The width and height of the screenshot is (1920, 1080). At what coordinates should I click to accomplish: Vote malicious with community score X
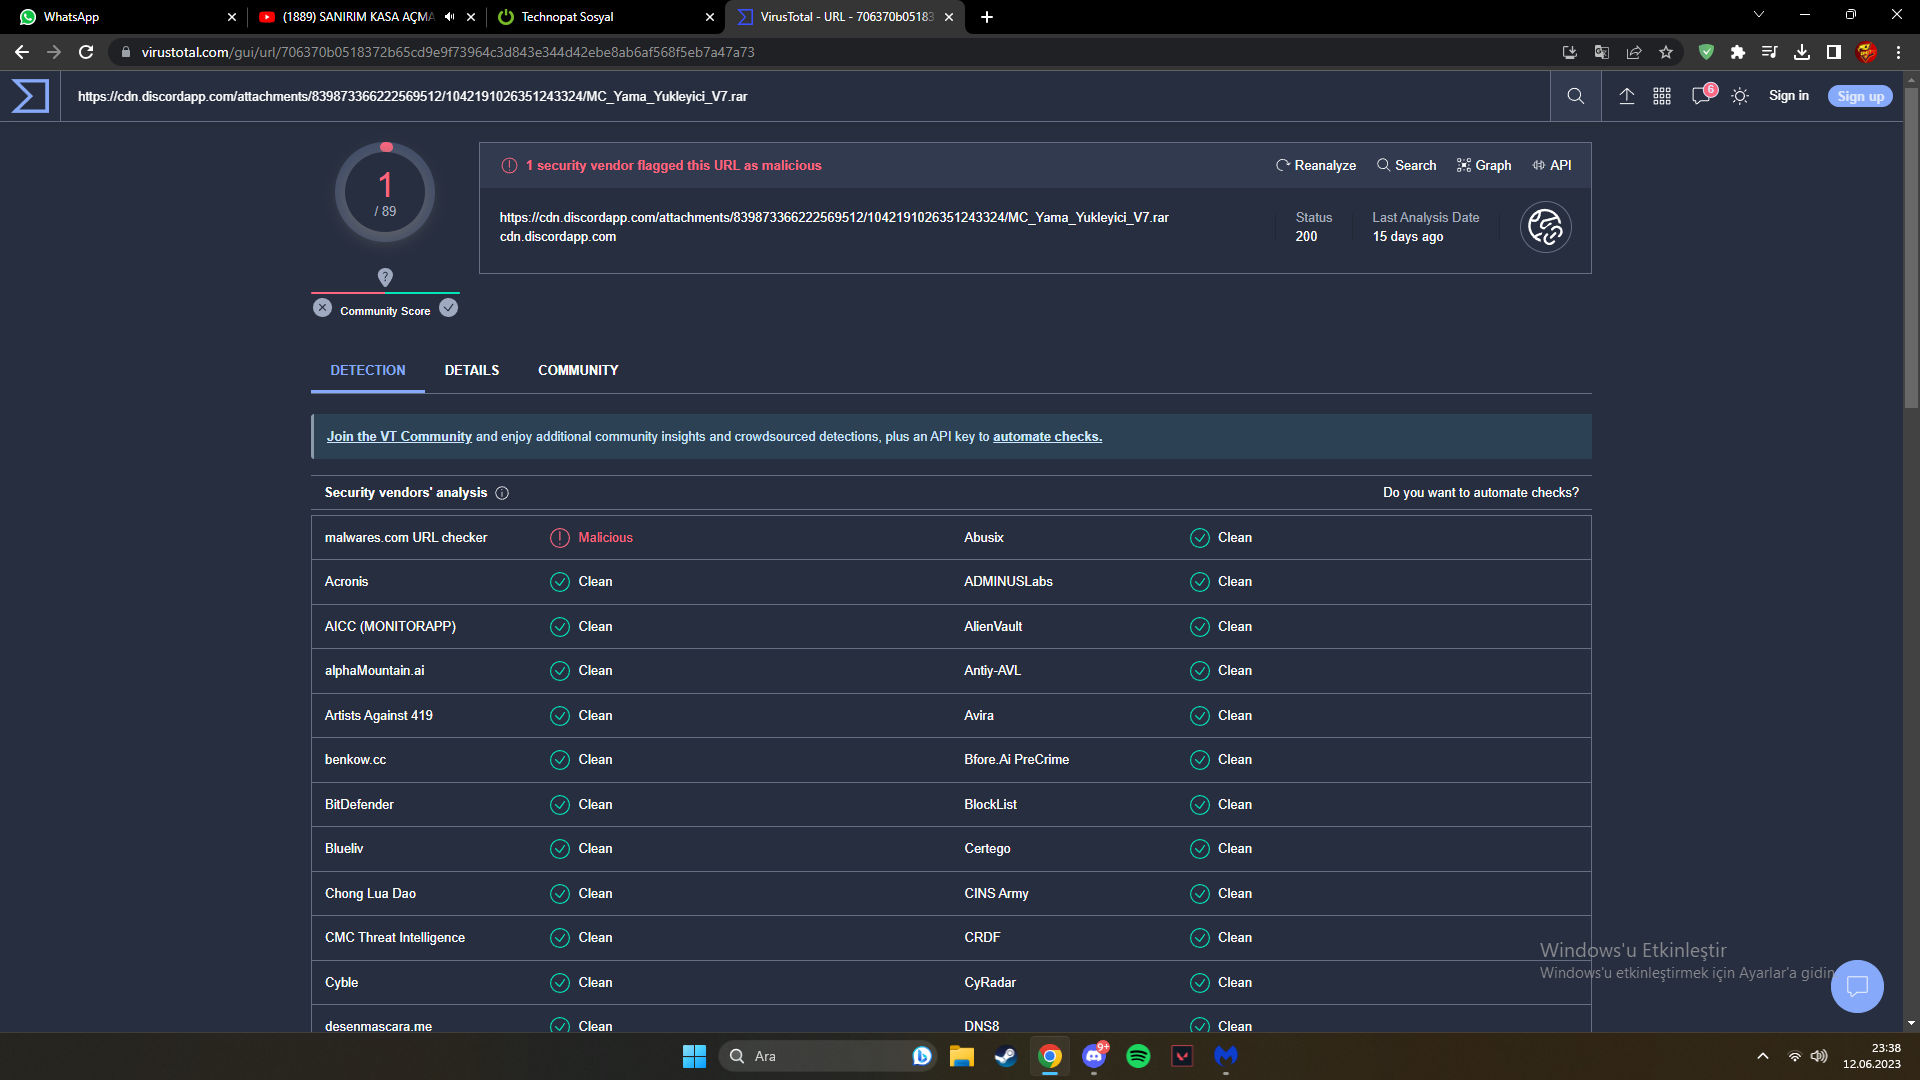322,308
